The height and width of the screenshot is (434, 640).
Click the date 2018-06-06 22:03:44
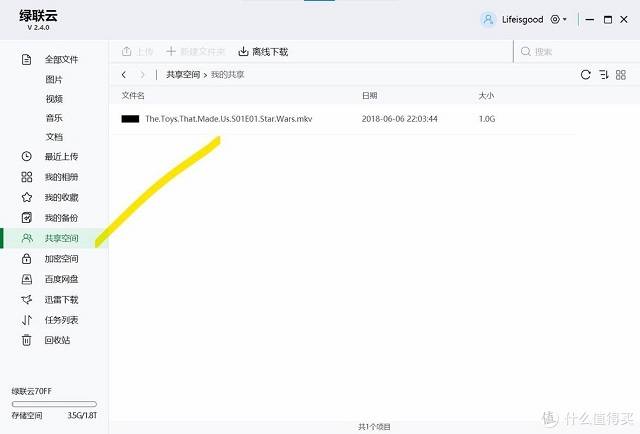tap(400, 119)
